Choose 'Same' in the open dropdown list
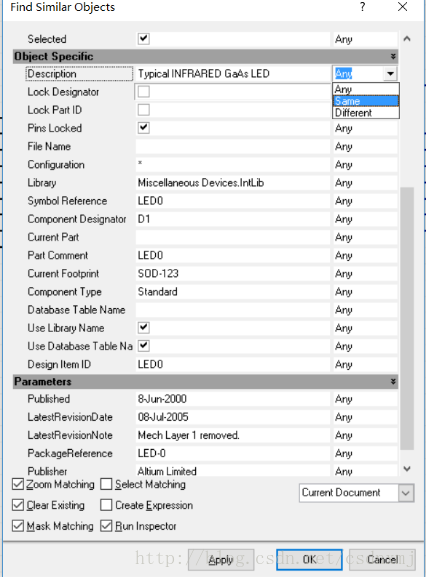 [x=366, y=101]
